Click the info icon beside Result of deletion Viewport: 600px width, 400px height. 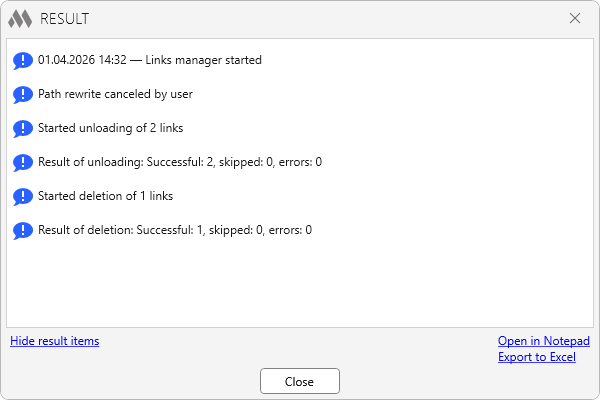click(22, 230)
